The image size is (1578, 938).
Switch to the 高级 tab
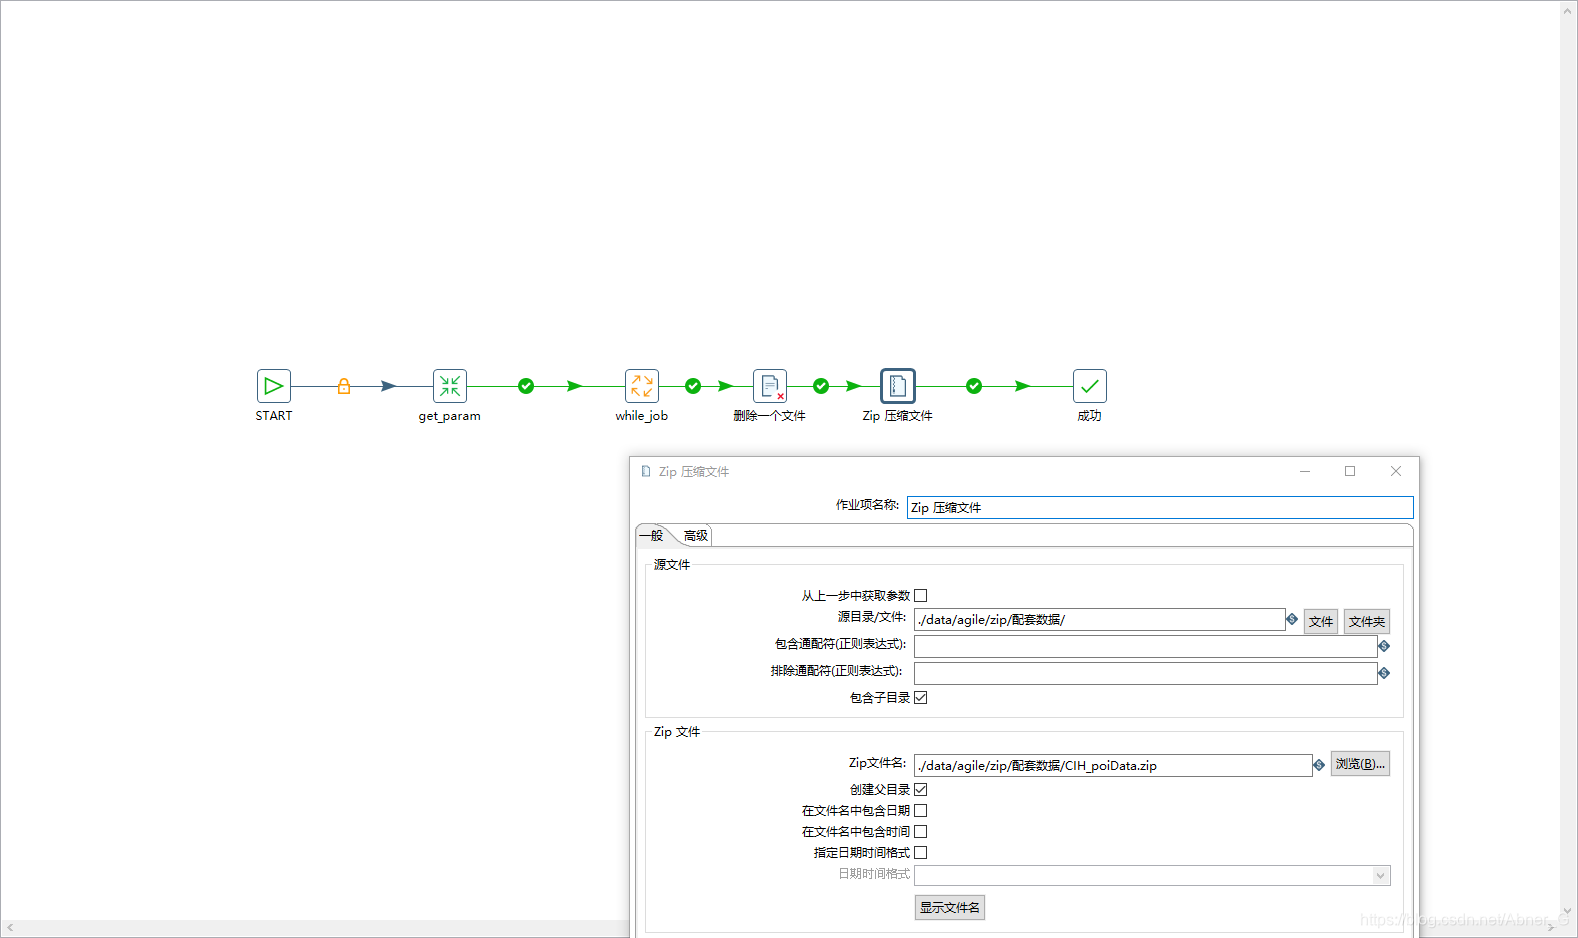coord(696,535)
